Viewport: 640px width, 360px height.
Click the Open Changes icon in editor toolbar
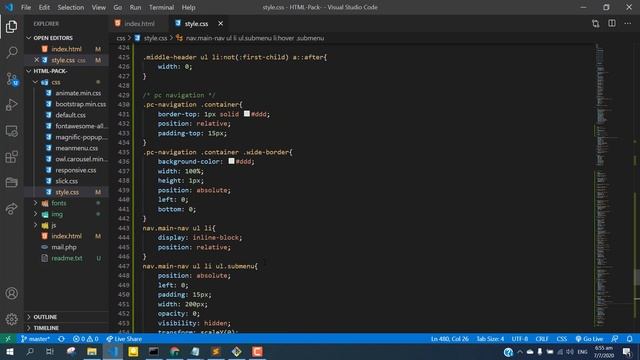coord(596,24)
